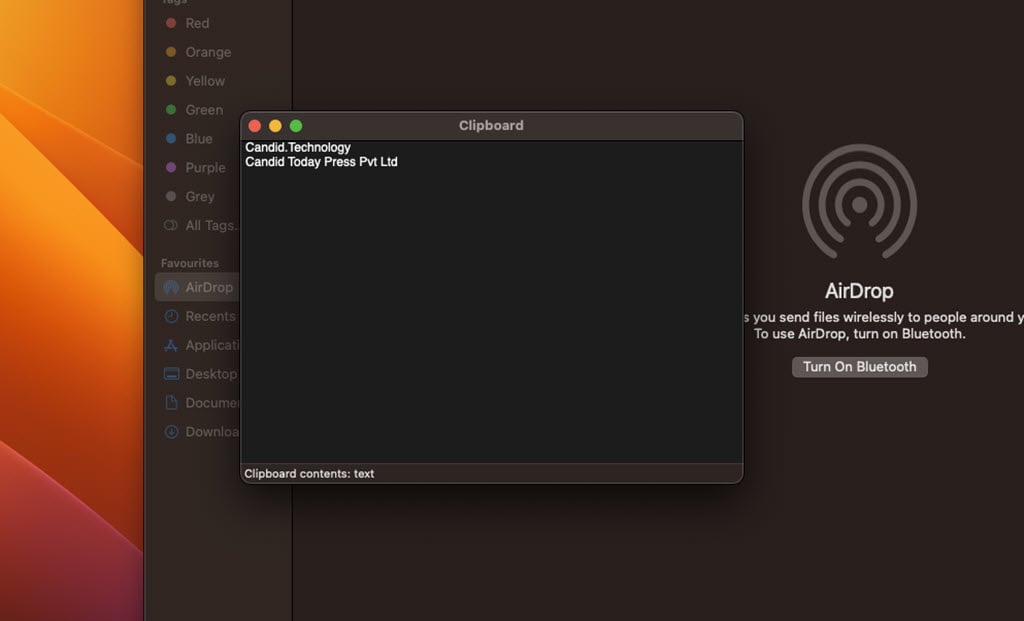Select the Red tag in Finder sidebar
The width and height of the screenshot is (1024, 621).
coord(197,24)
